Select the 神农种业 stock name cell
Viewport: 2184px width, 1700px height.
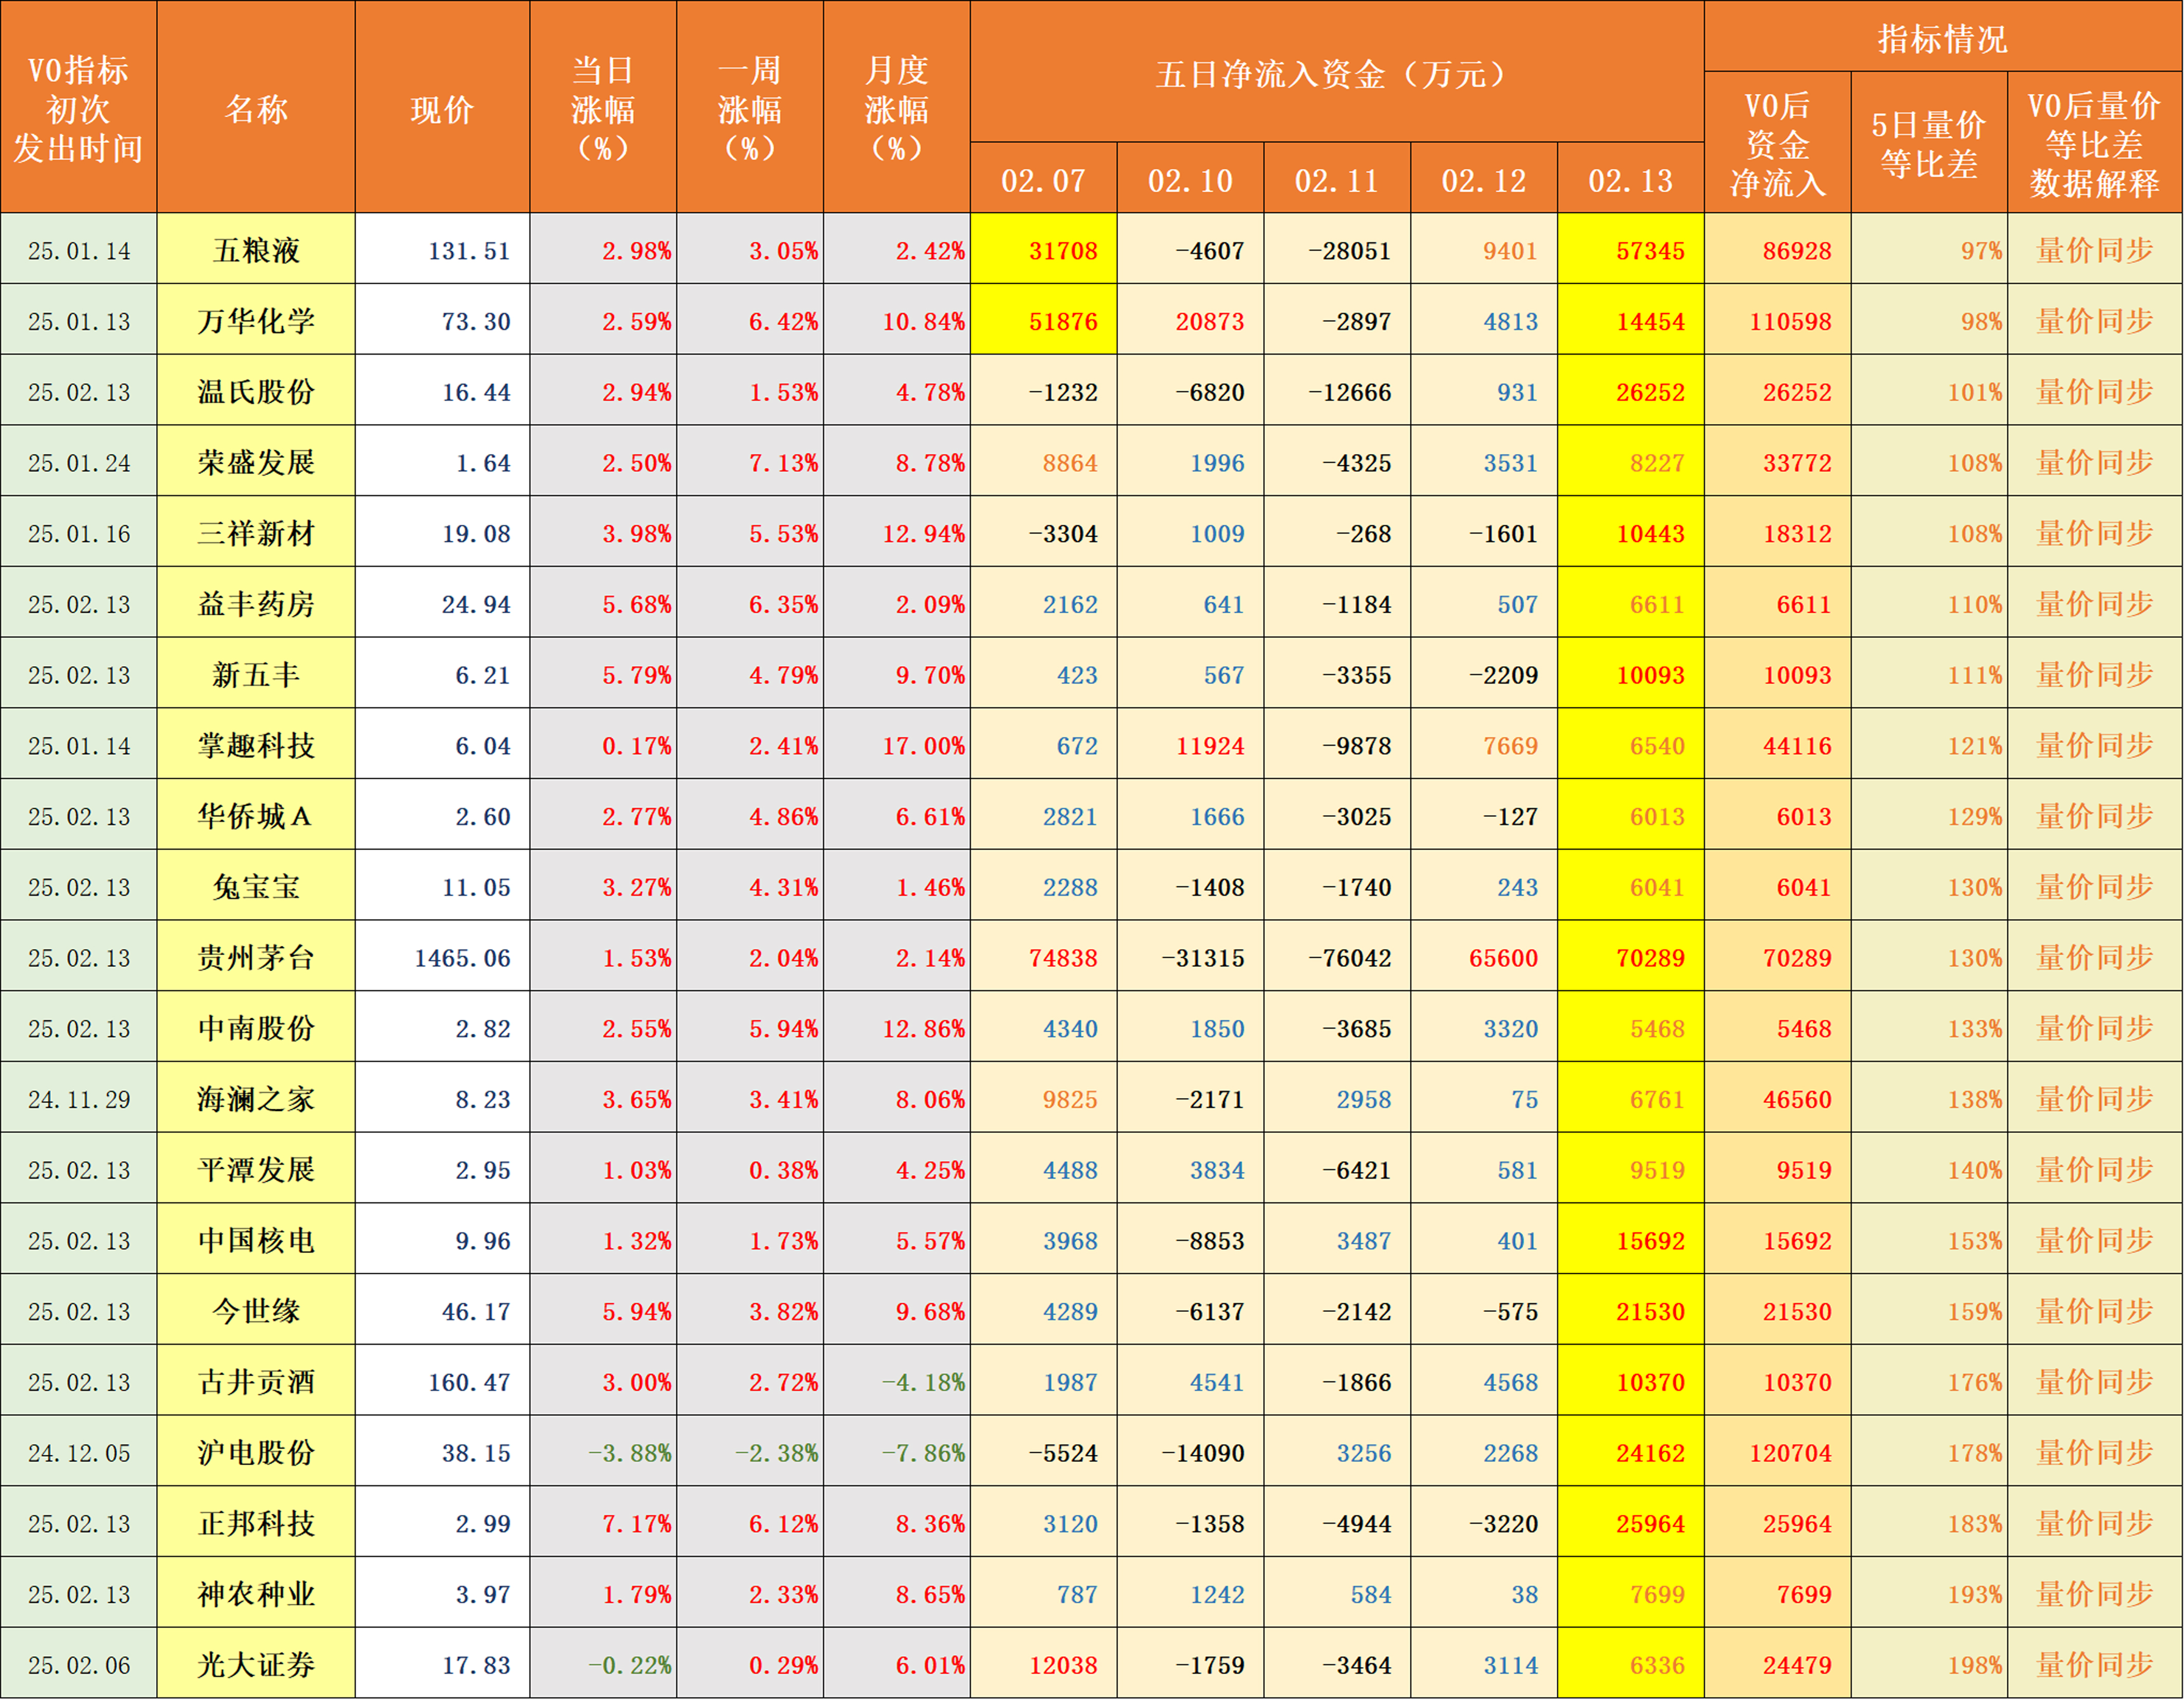(256, 1593)
